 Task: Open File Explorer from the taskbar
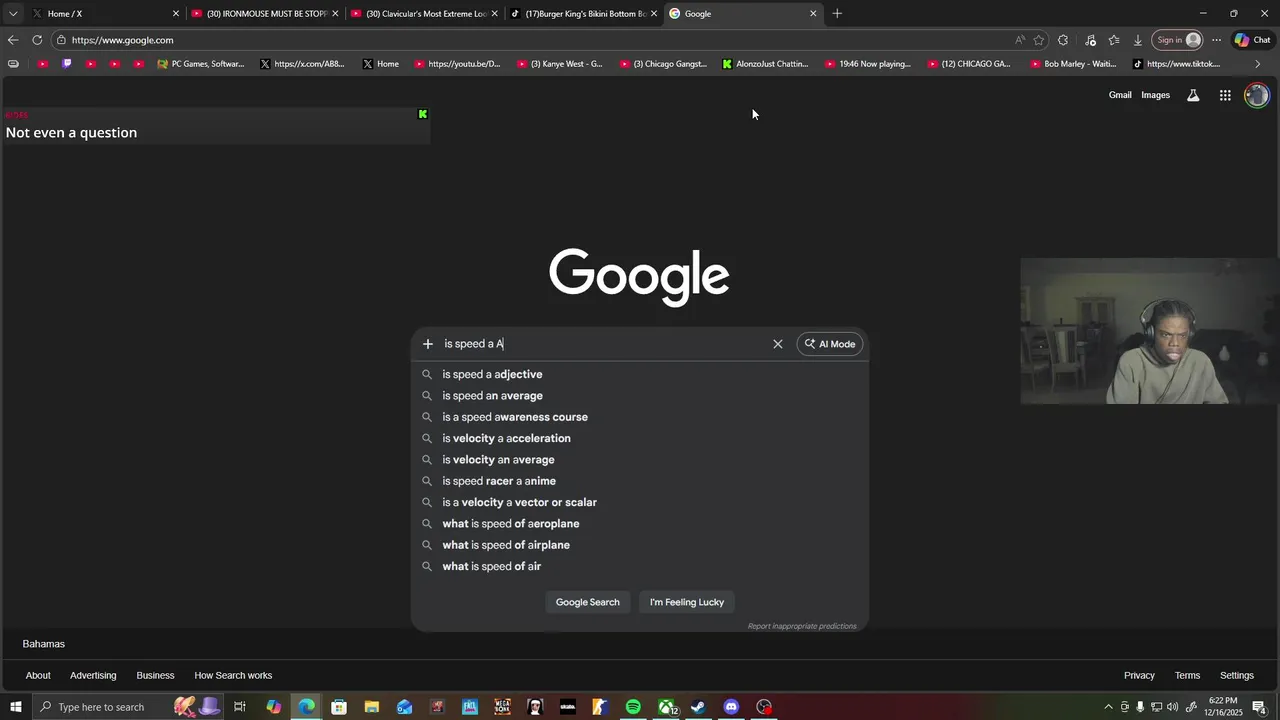point(371,707)
